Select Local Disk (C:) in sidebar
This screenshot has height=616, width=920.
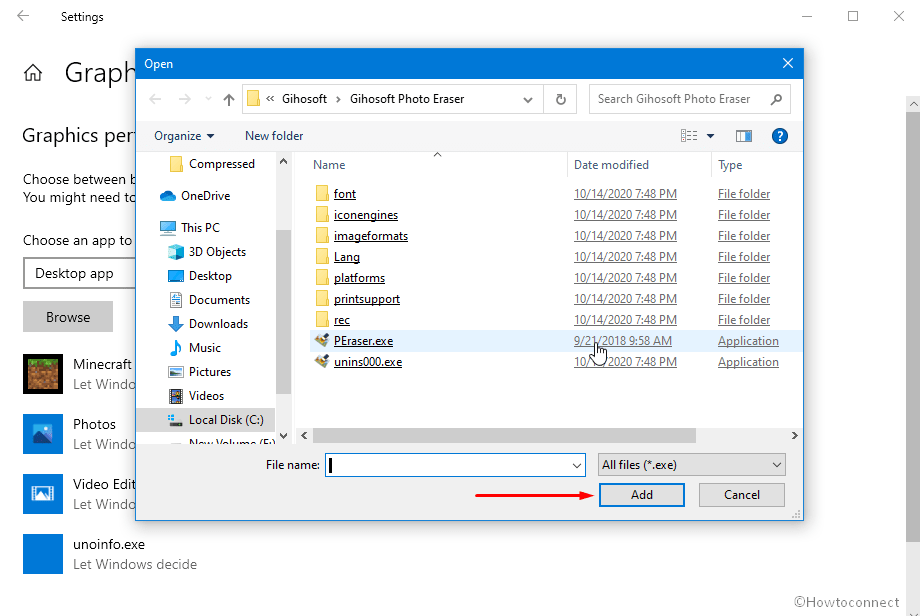coord(205,420)
